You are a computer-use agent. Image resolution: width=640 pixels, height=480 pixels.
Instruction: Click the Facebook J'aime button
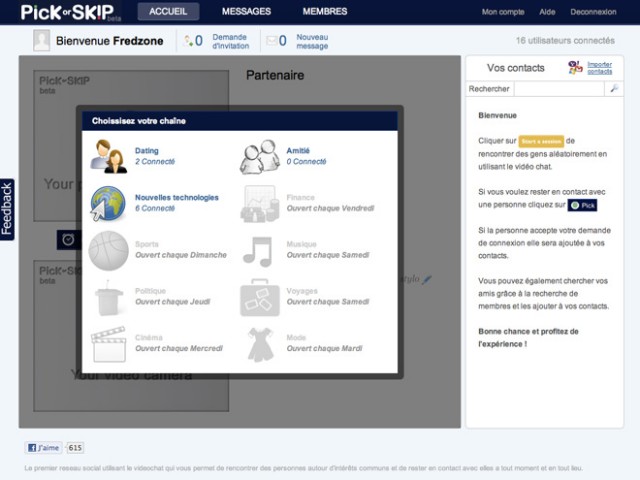43,448
